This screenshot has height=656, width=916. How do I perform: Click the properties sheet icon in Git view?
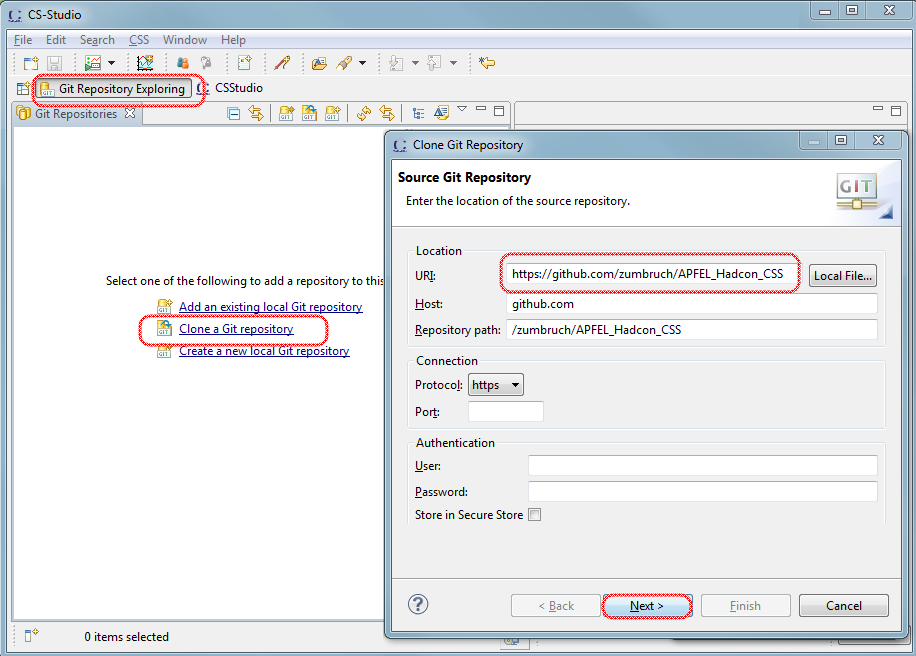(x=442, y=113)
